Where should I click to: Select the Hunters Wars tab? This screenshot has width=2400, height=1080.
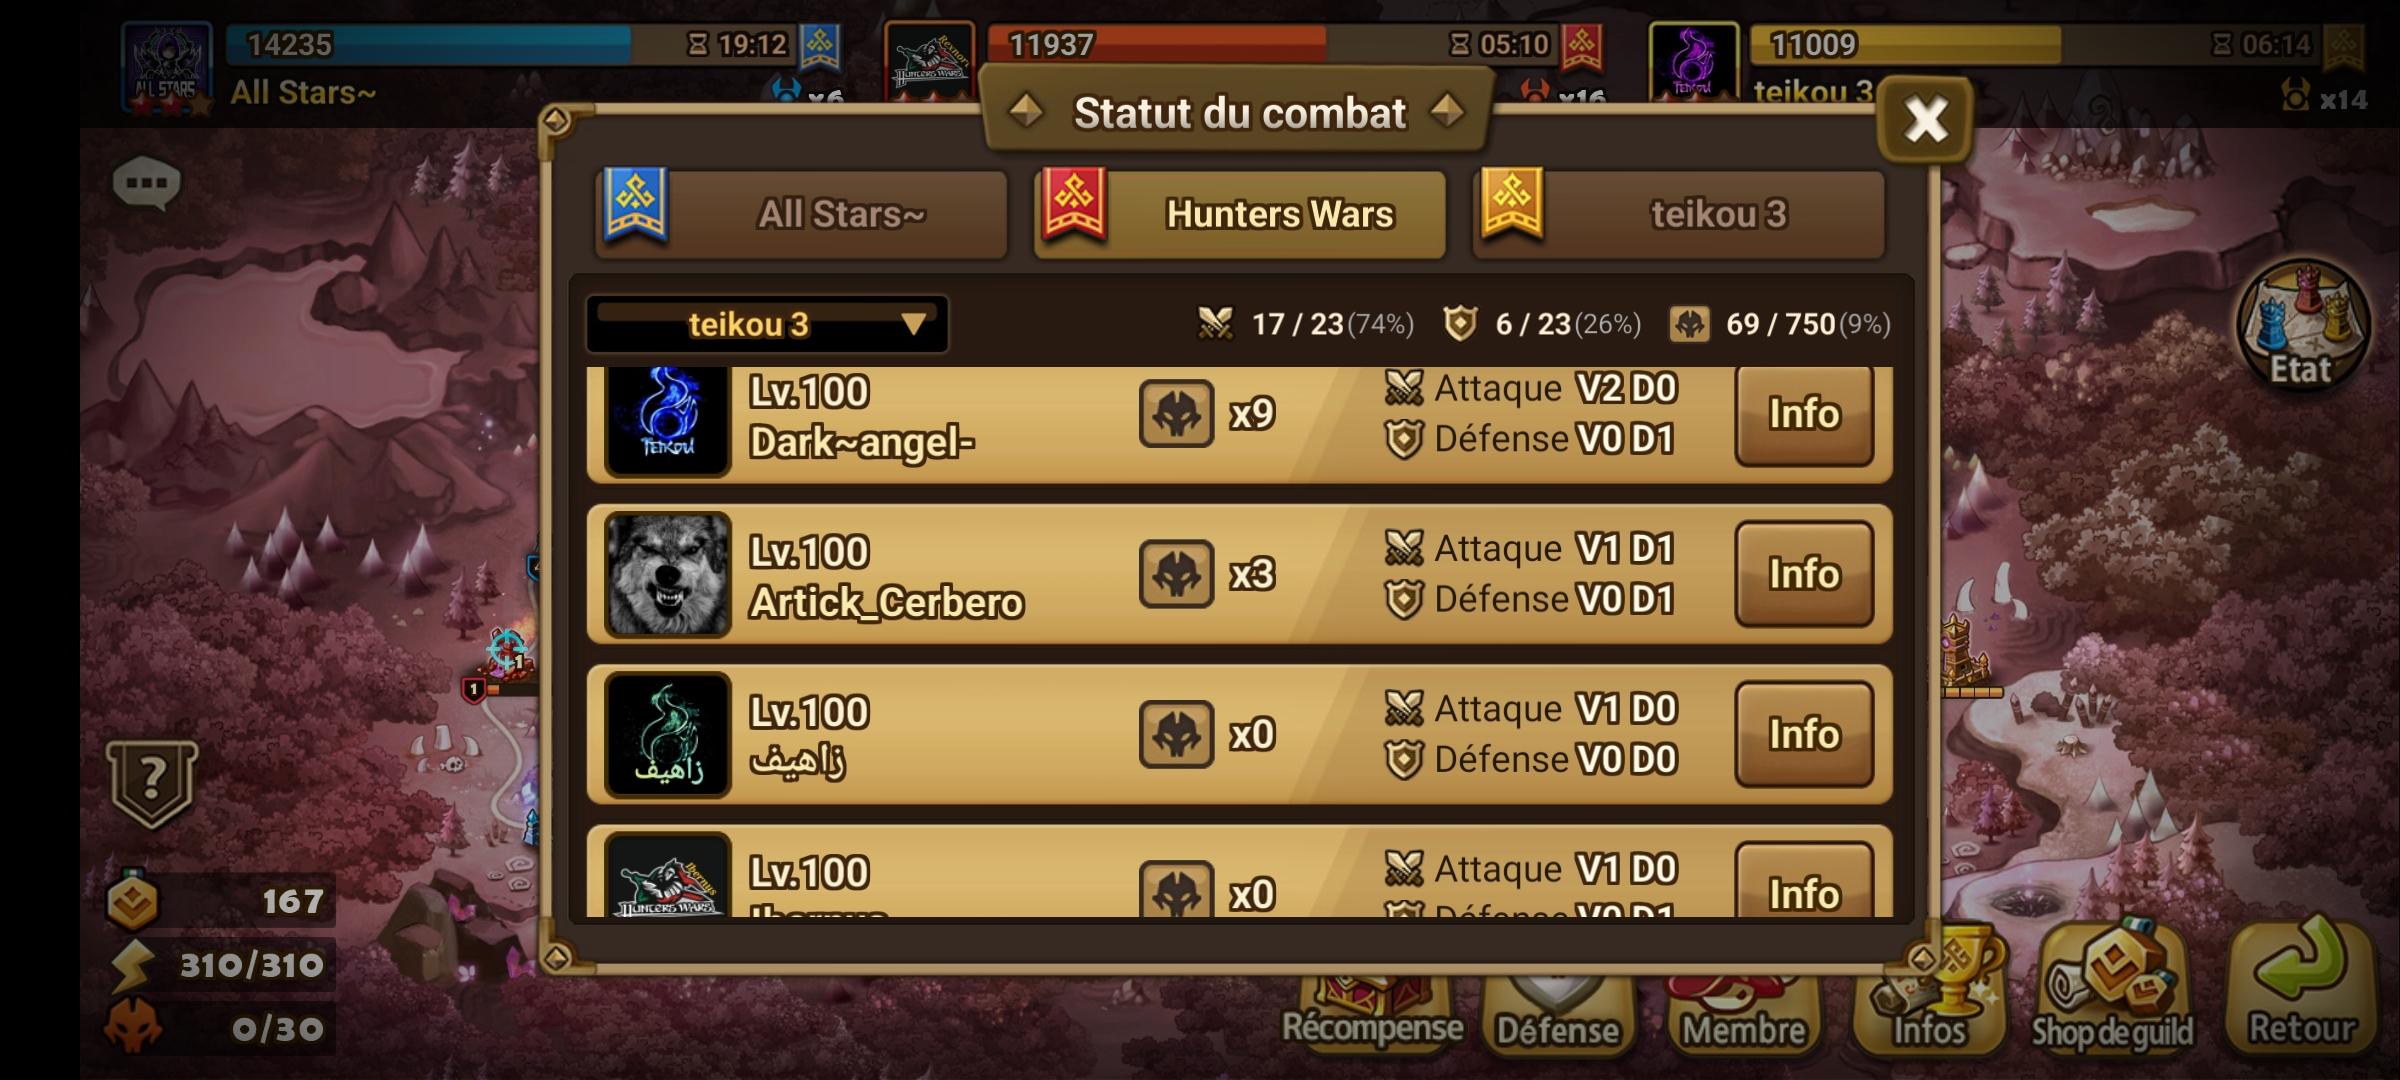(x=1240, y=214)
